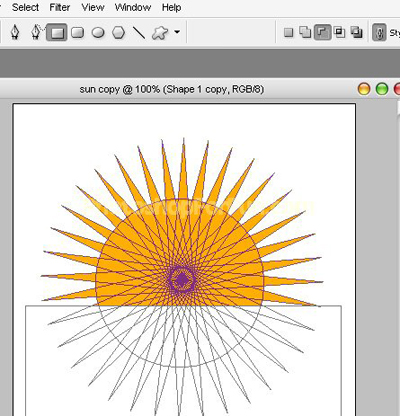Screen dimensions: 400x416
Task: Enable Add to shape area mode
Action: pyautogui.click(x=305, y=32)
